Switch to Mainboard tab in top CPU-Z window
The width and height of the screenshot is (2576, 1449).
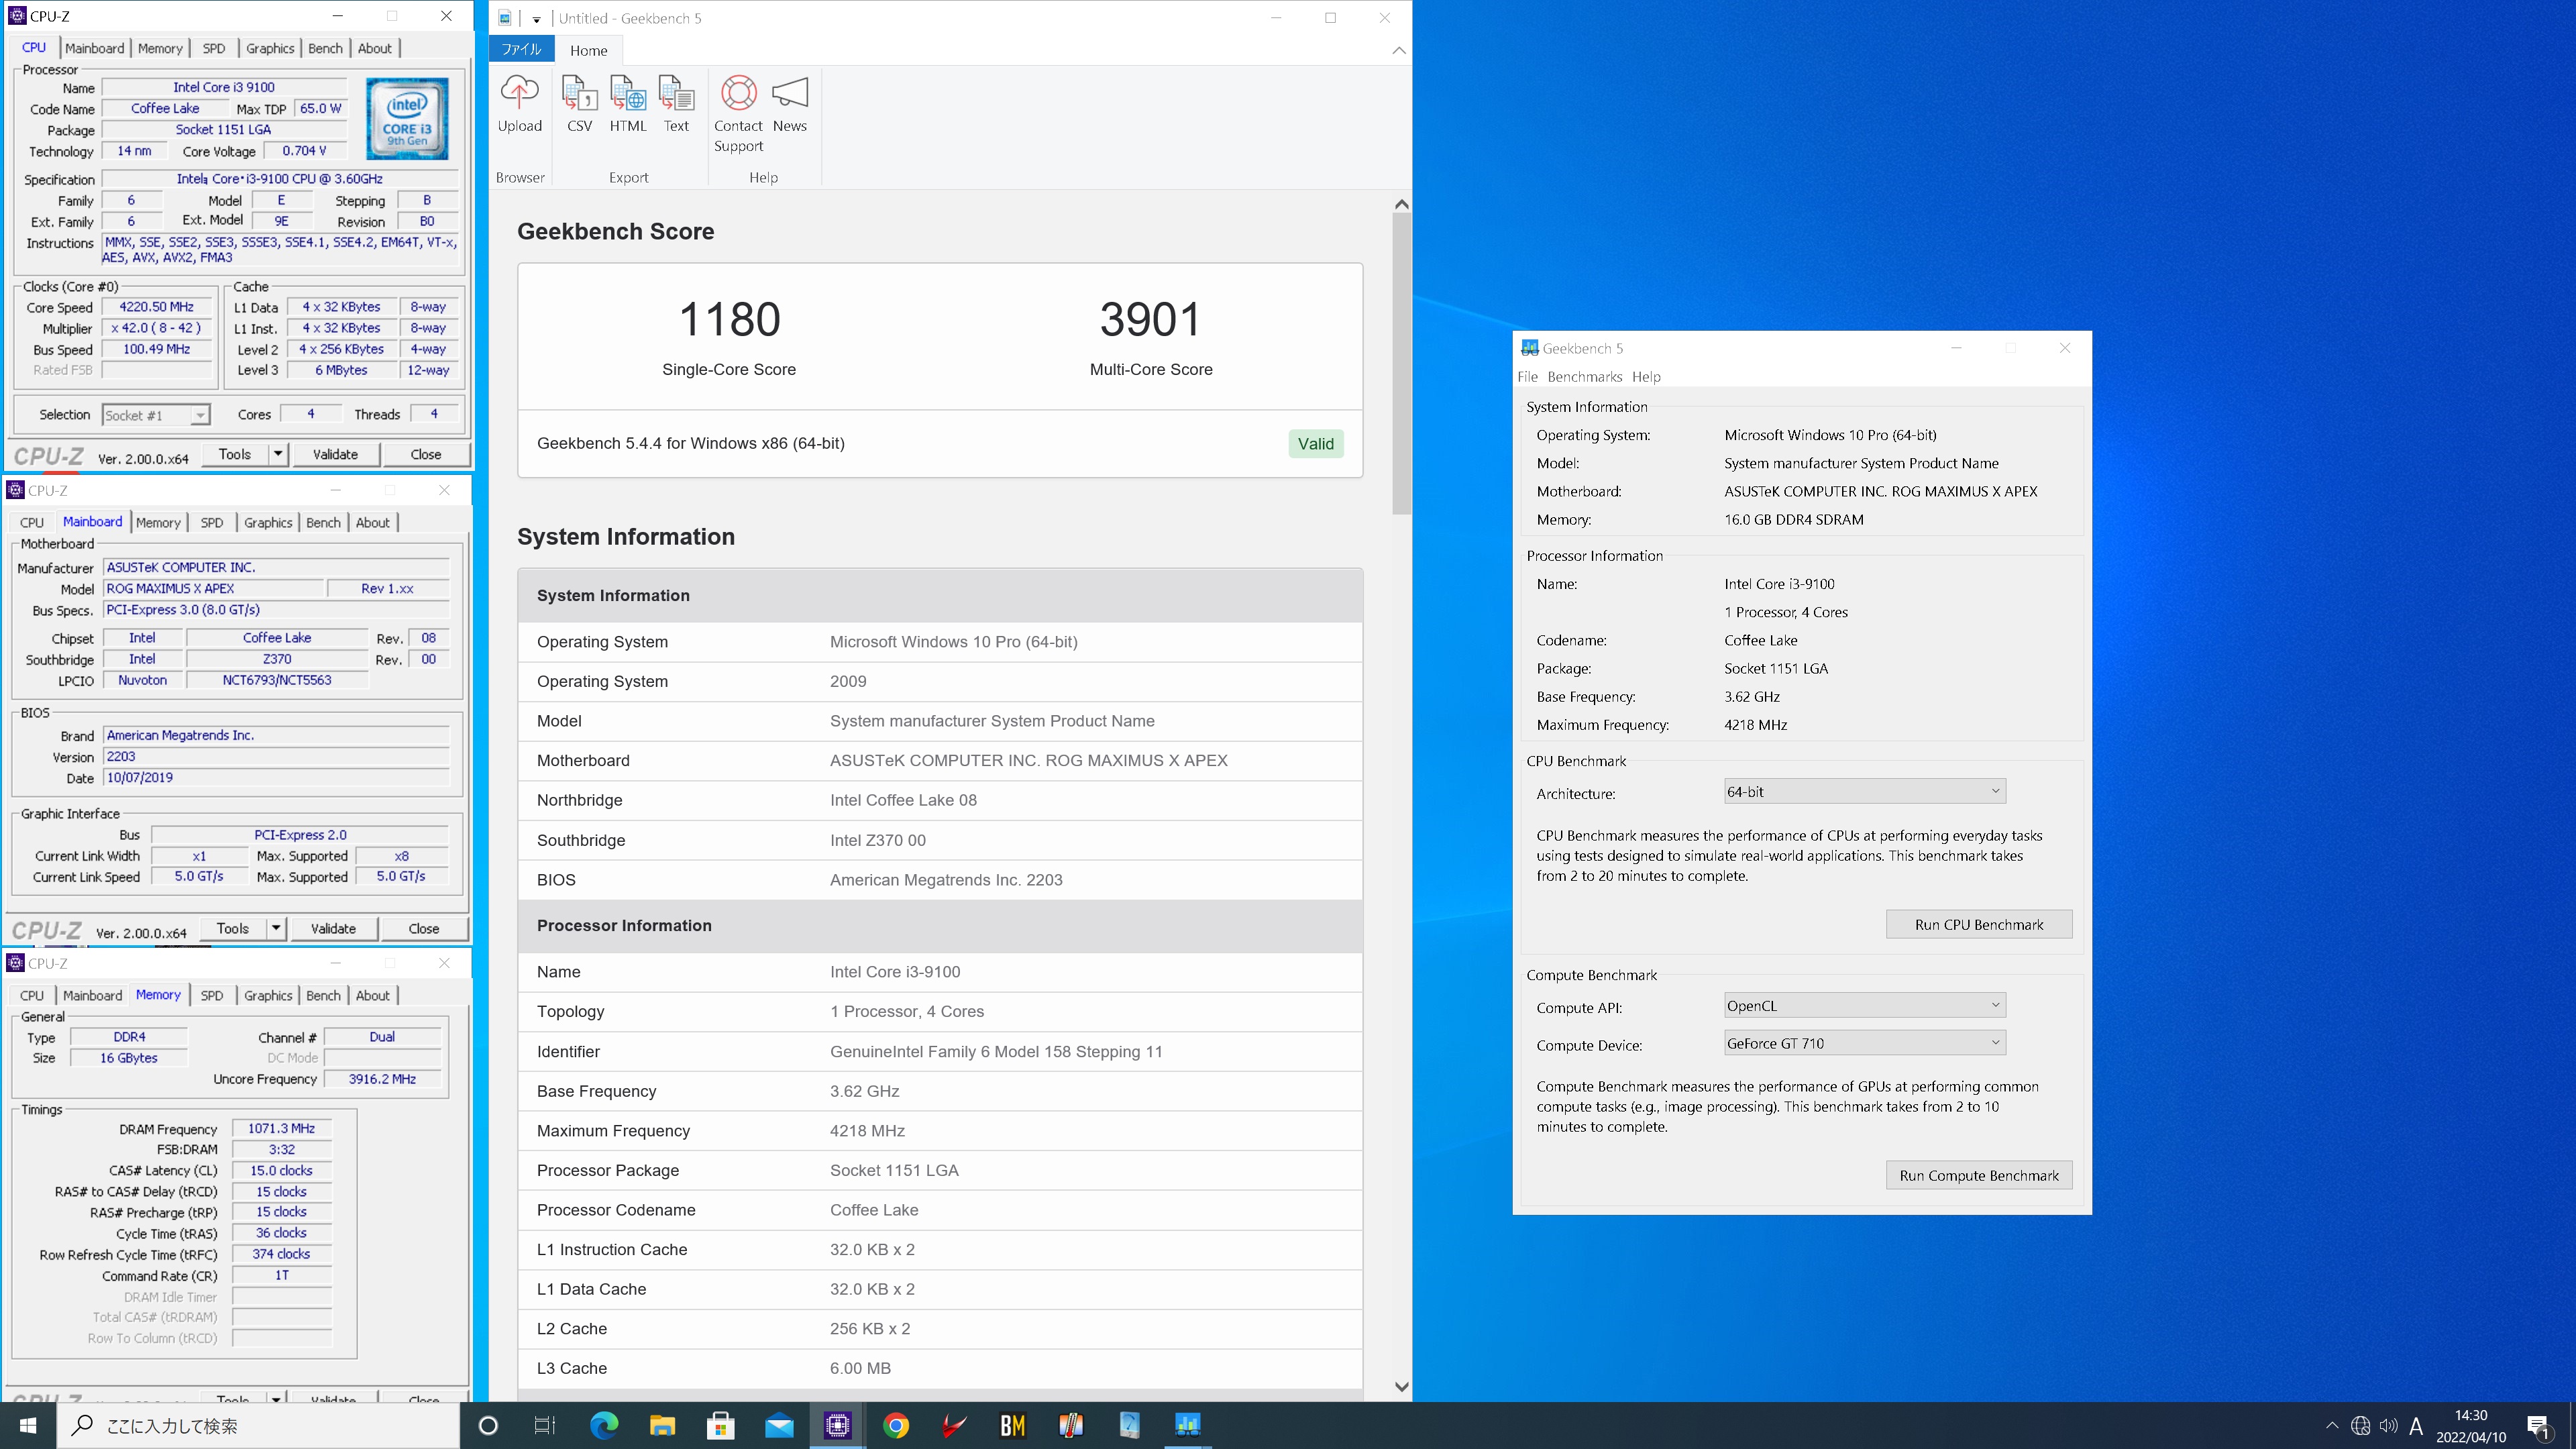coord(95,48)
